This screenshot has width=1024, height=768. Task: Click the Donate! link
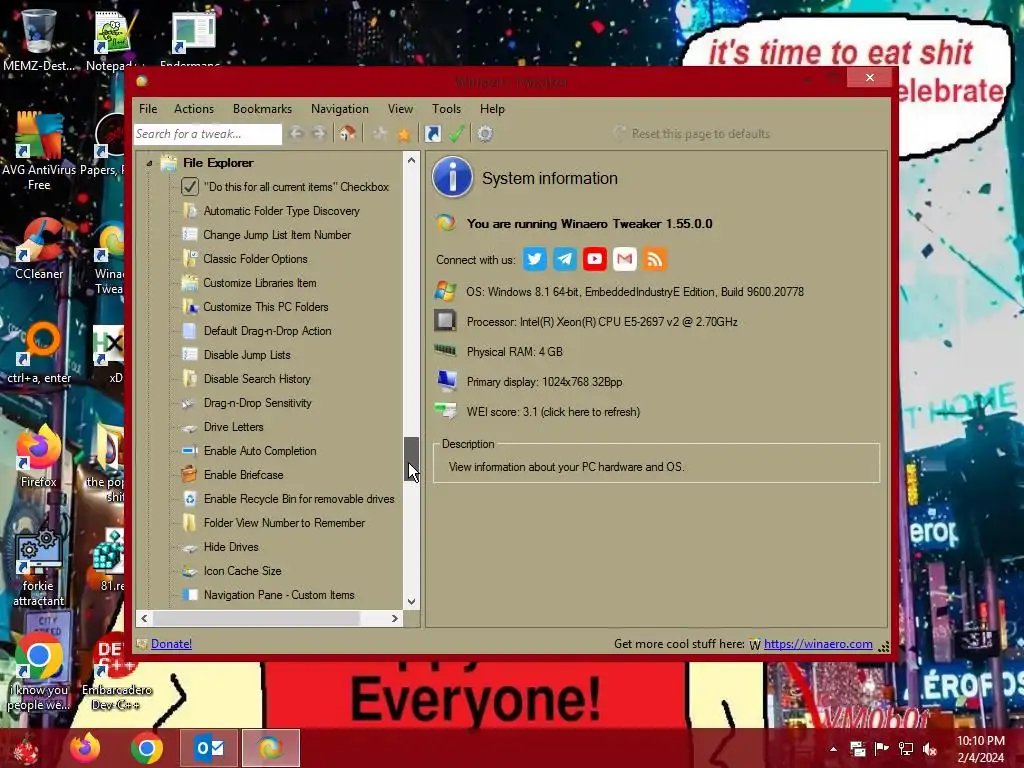pyautogui.click(x=171, y=644)
